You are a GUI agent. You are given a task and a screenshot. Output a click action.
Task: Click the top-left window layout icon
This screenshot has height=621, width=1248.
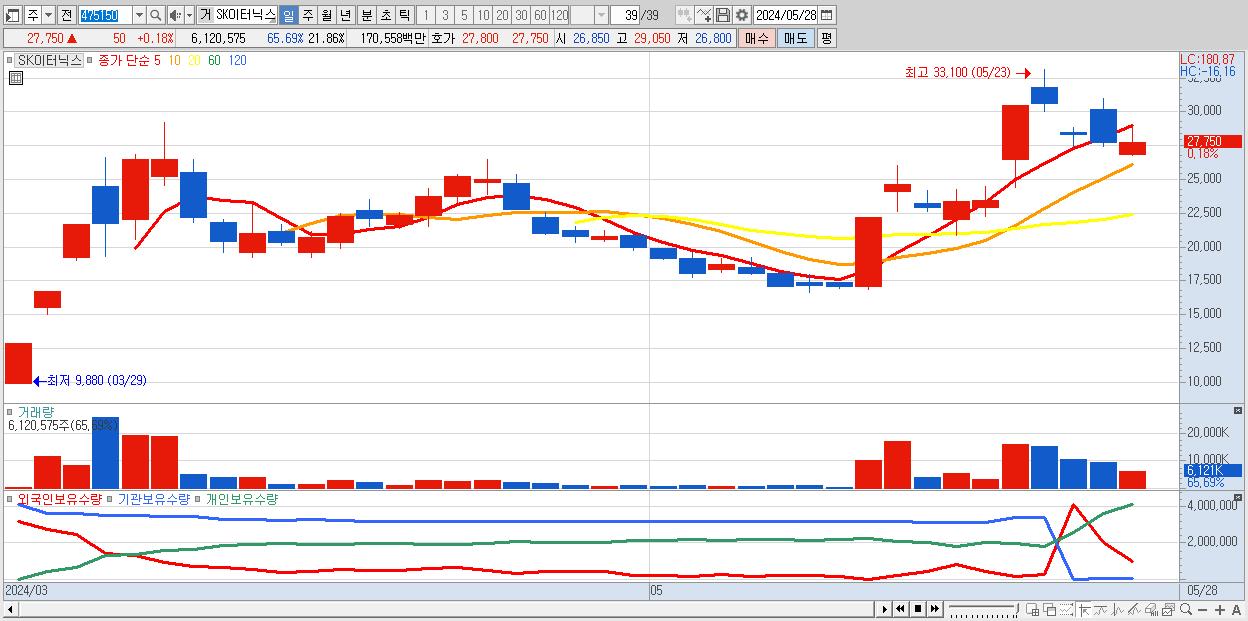tap(13, 15)
